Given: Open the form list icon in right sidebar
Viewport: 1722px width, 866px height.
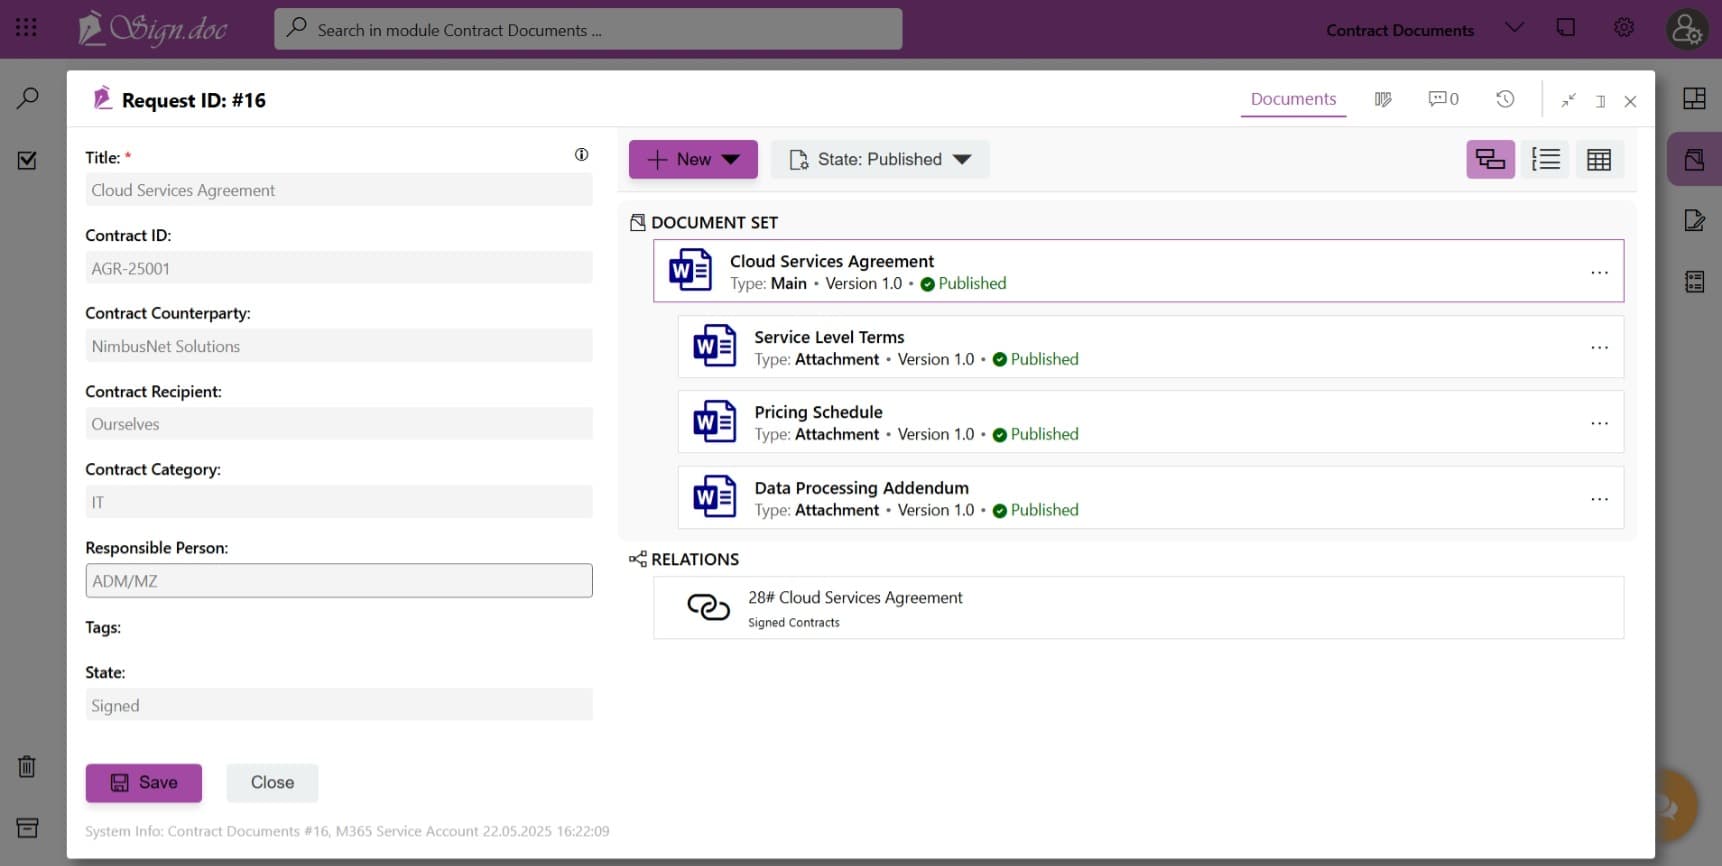Looking at the screenshot, I should pyautogui.click(x=1694, y=282).
